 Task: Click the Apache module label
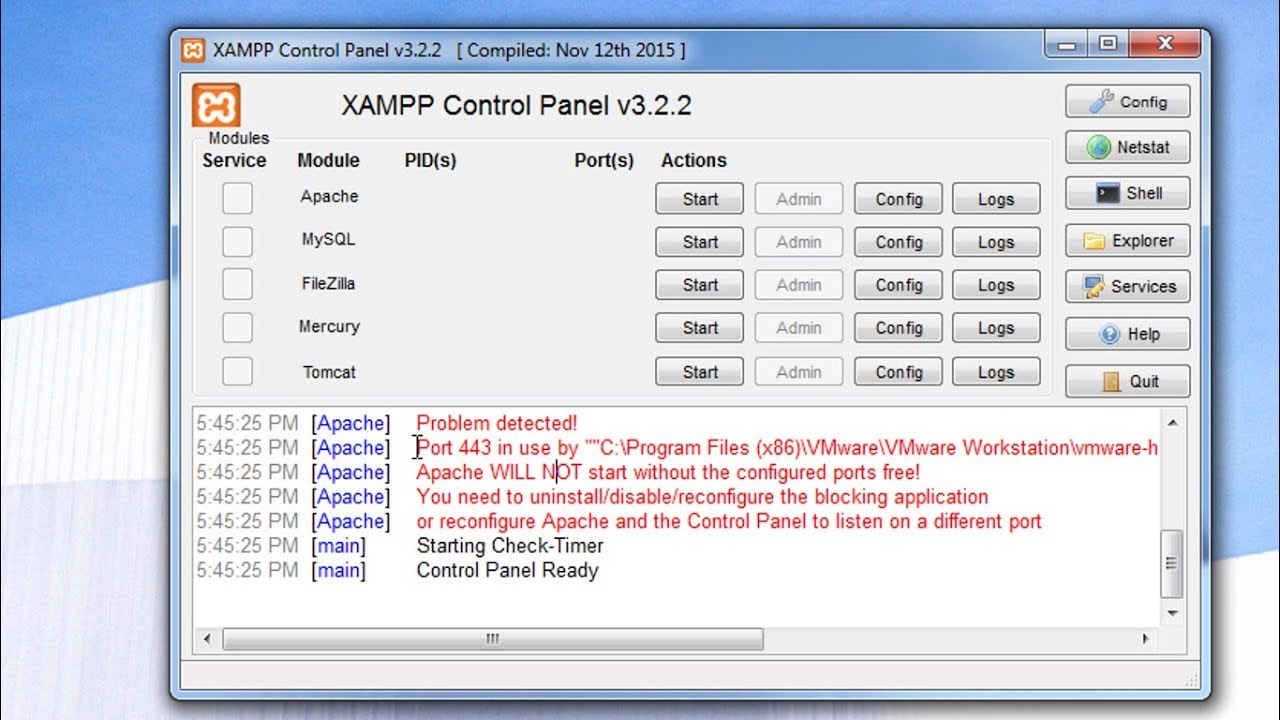point(329,197)
